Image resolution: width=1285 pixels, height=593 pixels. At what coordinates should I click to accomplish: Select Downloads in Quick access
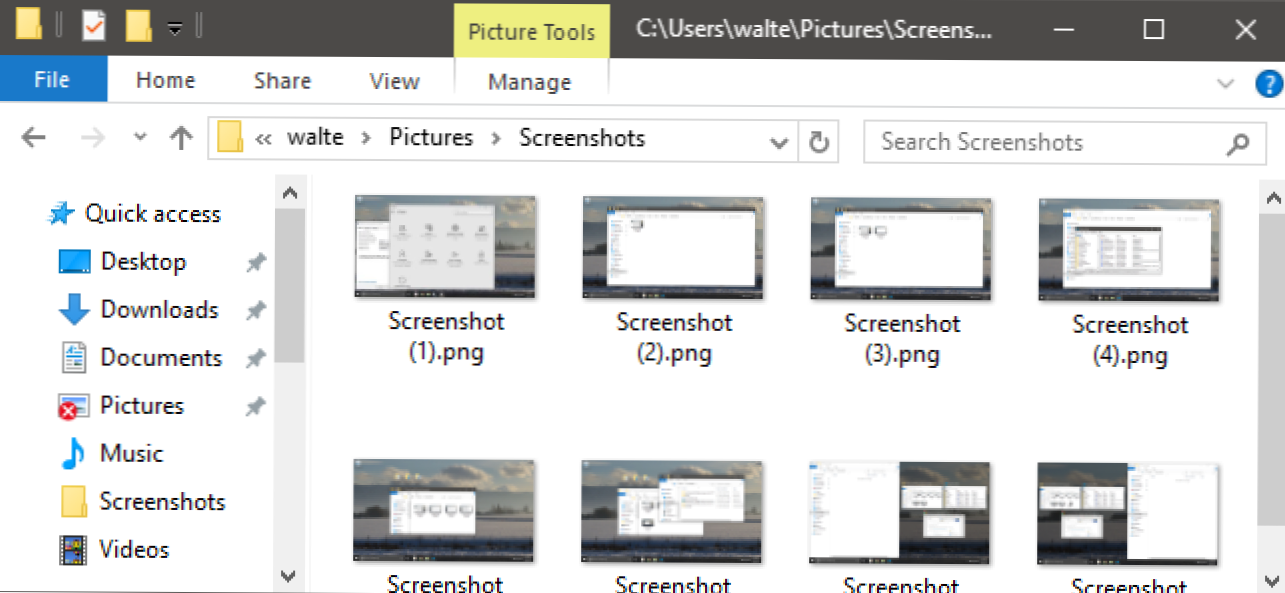(159, 310)
